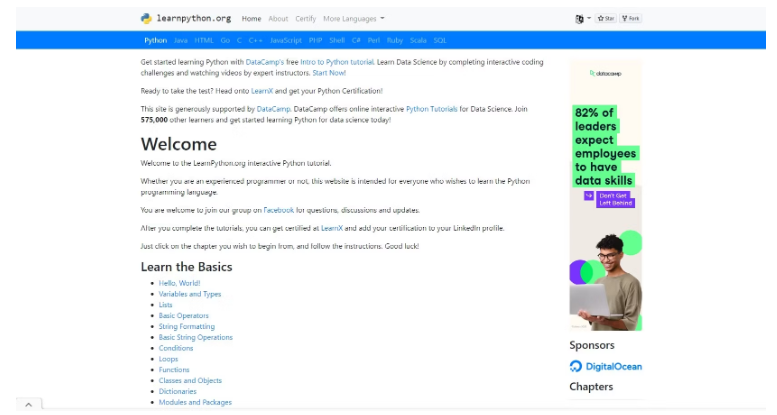Click the GitHub Star button
Image resolution: width=777 pixels, height=415 pixels.
[x=606, y=18]
